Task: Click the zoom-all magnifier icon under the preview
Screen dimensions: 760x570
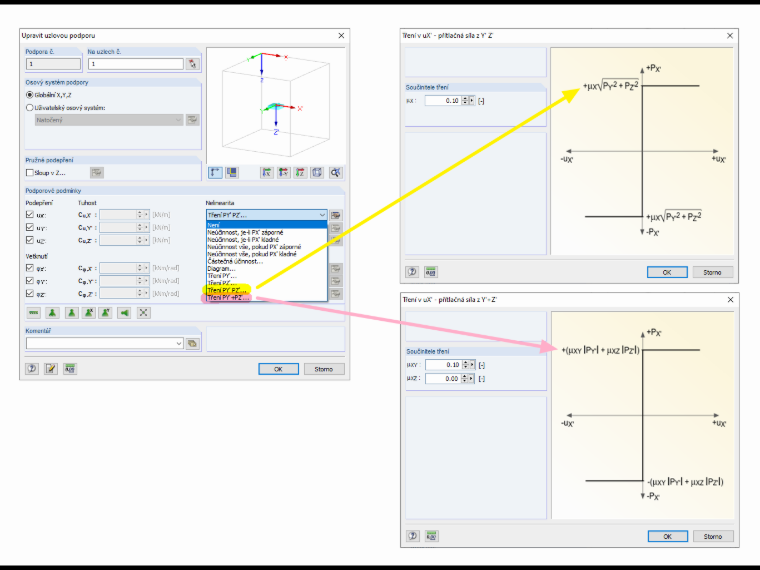Action: 335,173
